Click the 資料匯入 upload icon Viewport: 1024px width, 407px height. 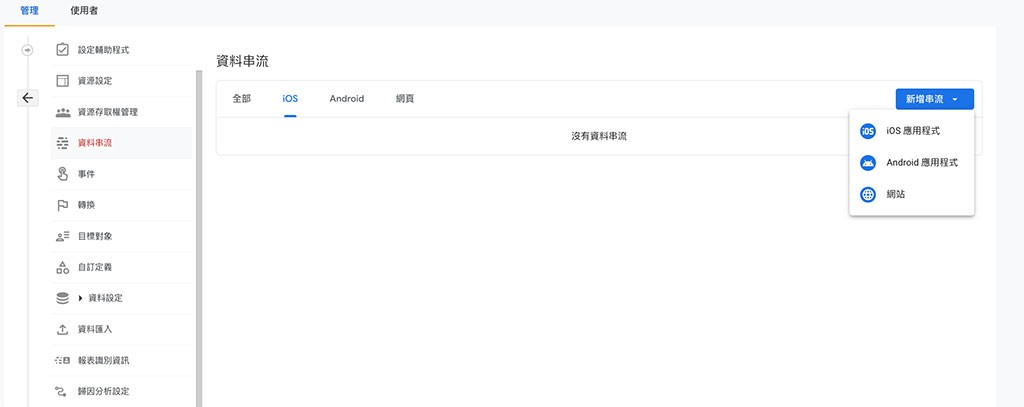point(63,329)
